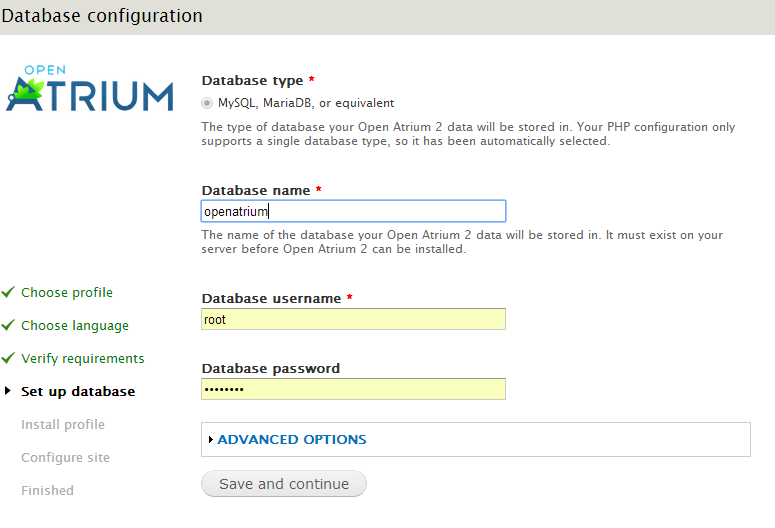Viewport: 775px width, 528px height.
Task: Click the Database password field
Action: (x=353, y=389)
